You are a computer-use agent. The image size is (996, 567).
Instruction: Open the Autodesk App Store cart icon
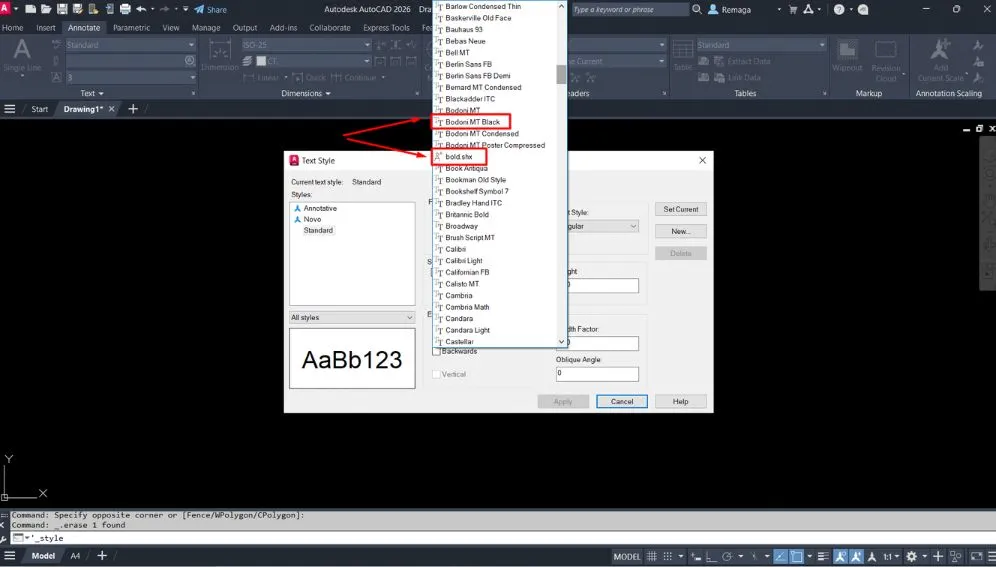click(793, 10)
